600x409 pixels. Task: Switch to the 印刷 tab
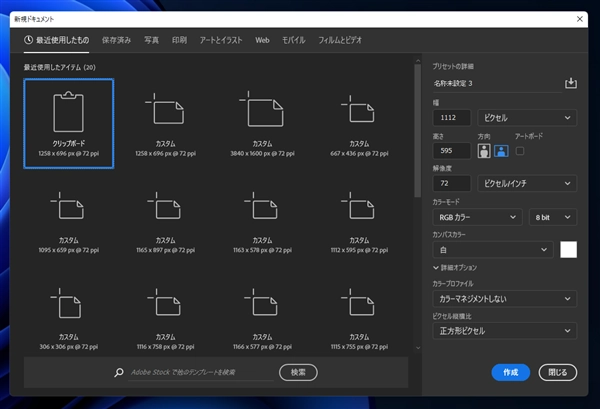(x=179, y=40)
